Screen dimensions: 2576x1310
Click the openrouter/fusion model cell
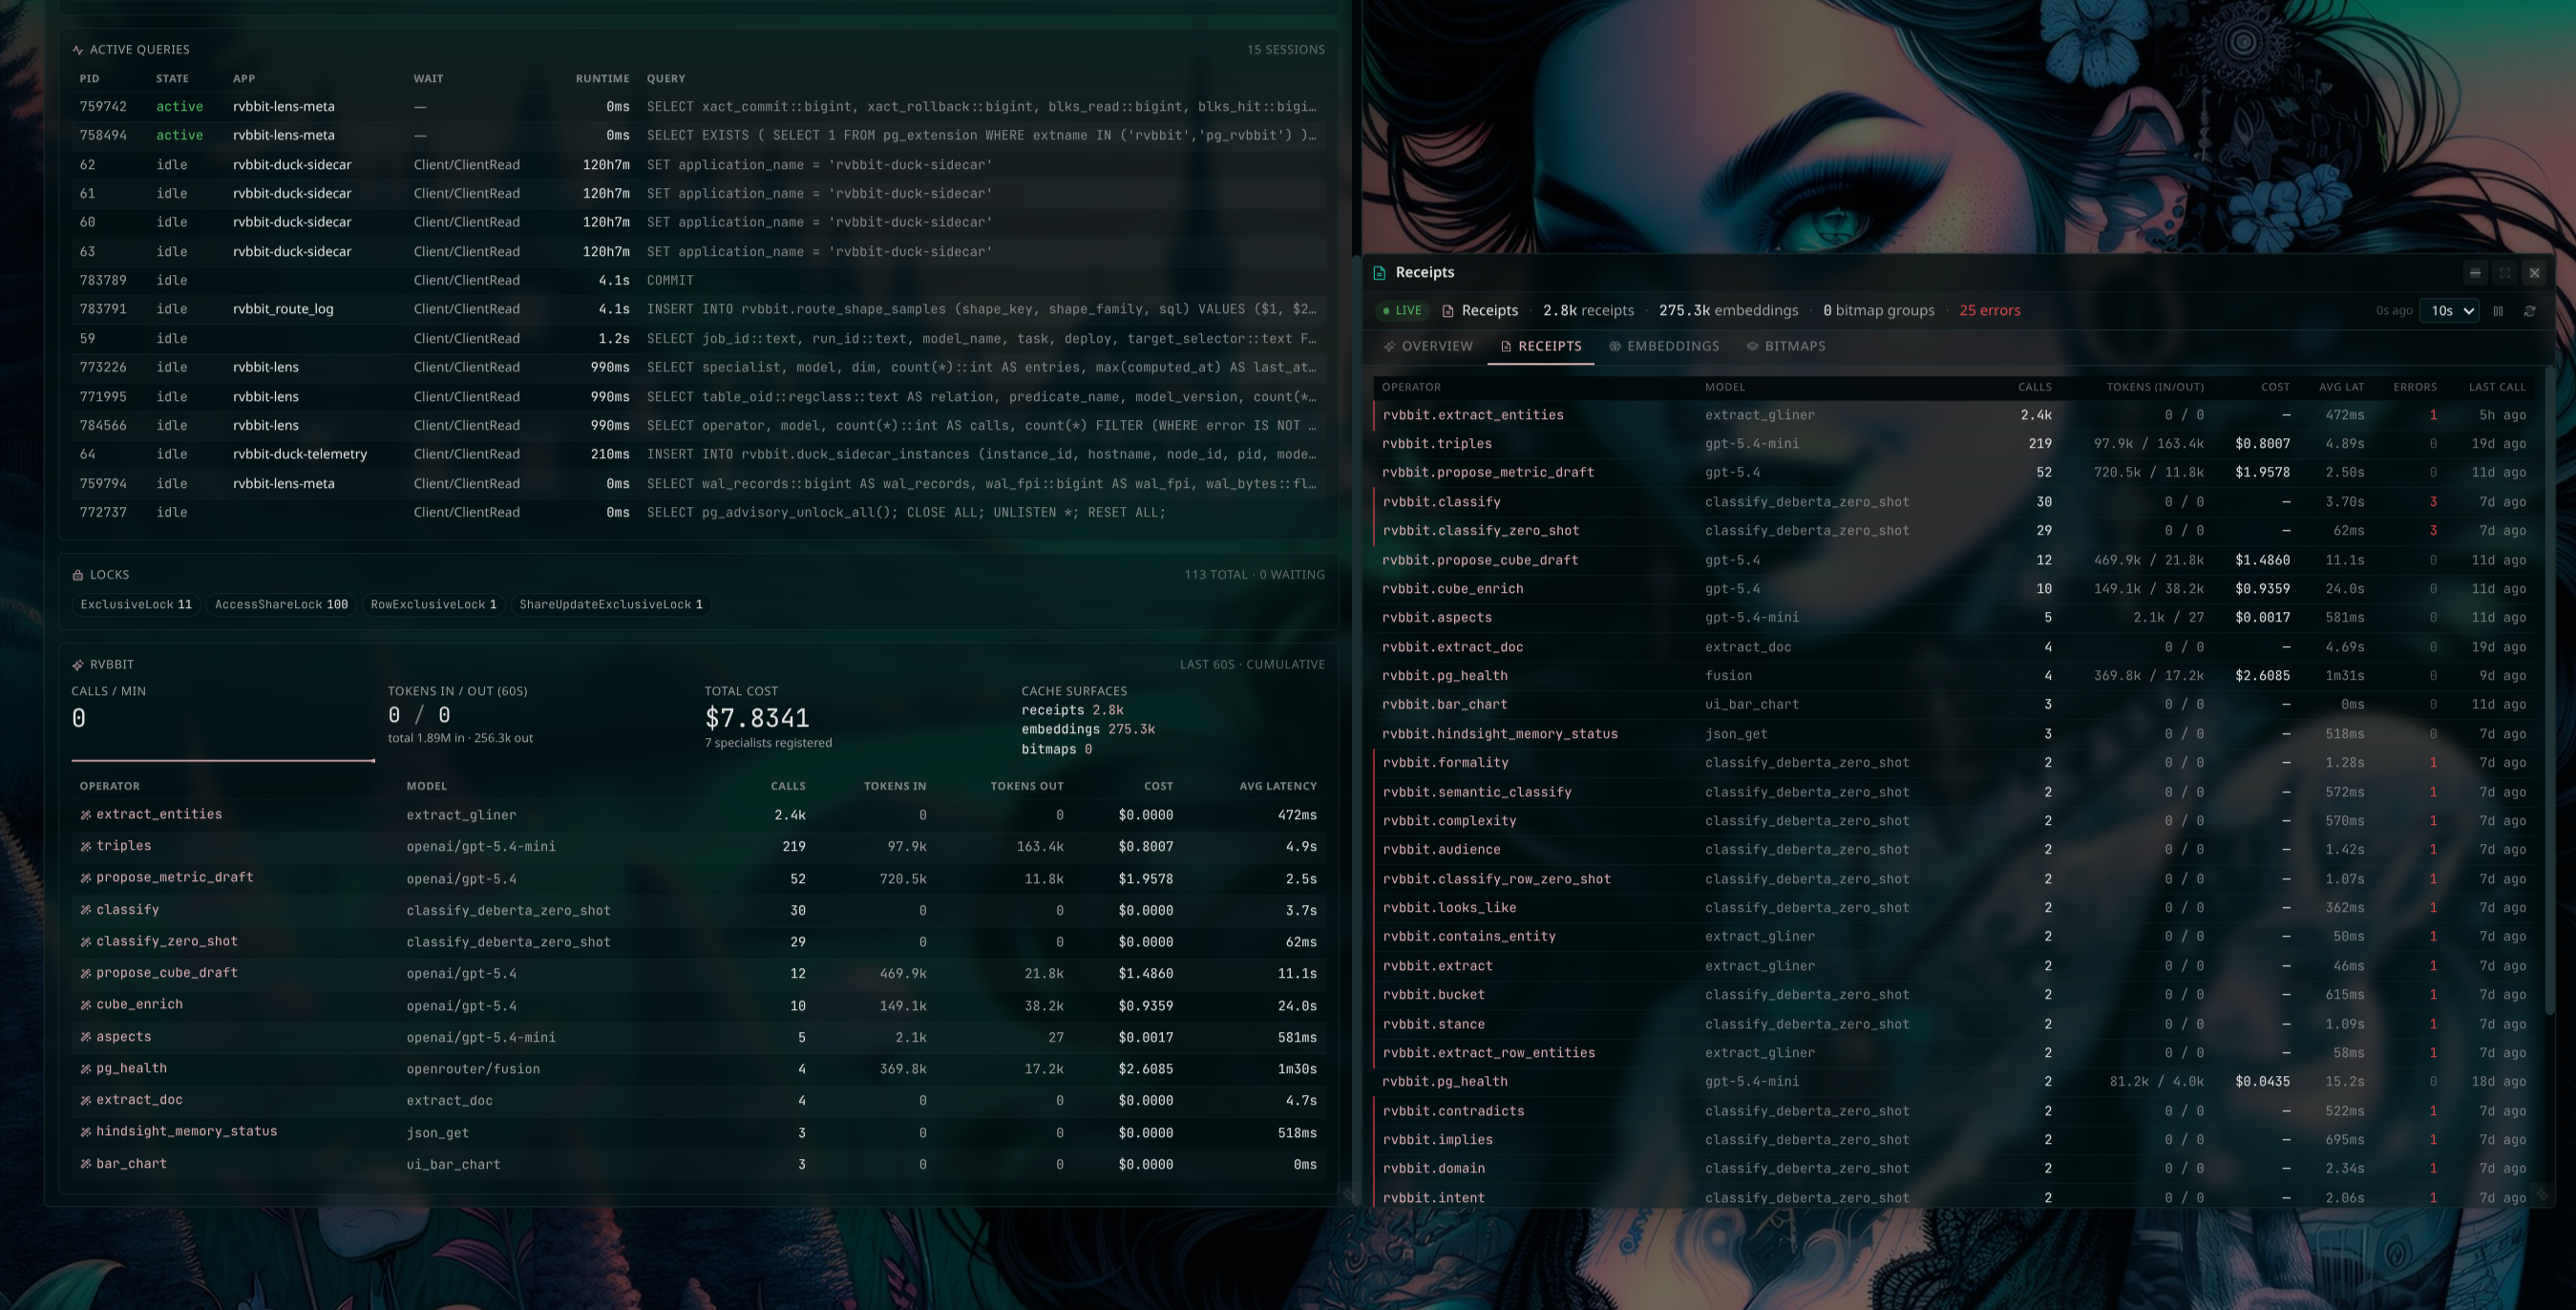coord(473,1069)
